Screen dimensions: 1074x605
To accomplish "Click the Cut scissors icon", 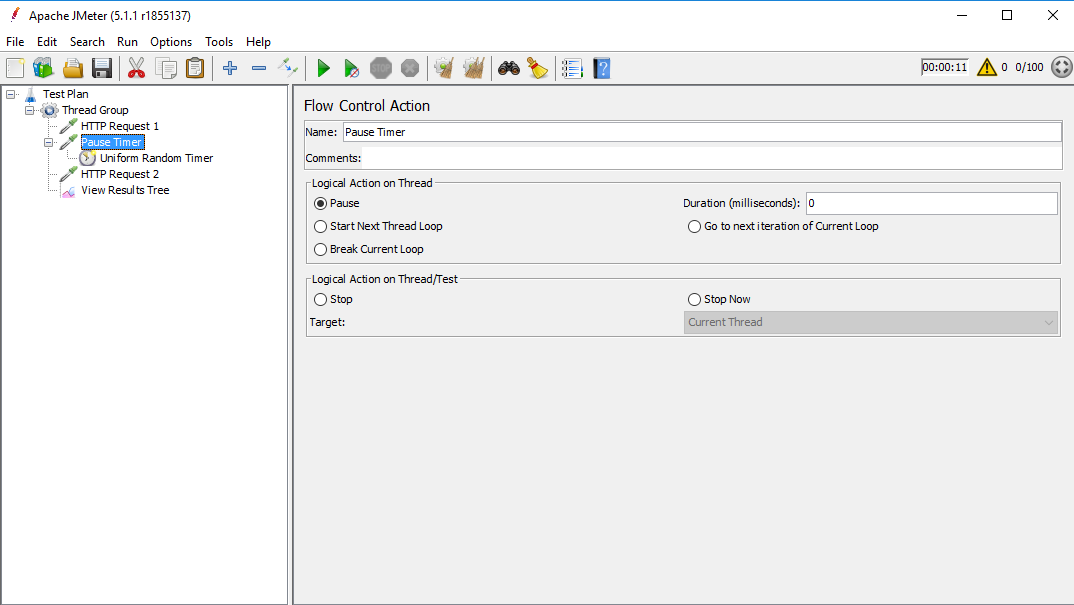I will [136, 68].
